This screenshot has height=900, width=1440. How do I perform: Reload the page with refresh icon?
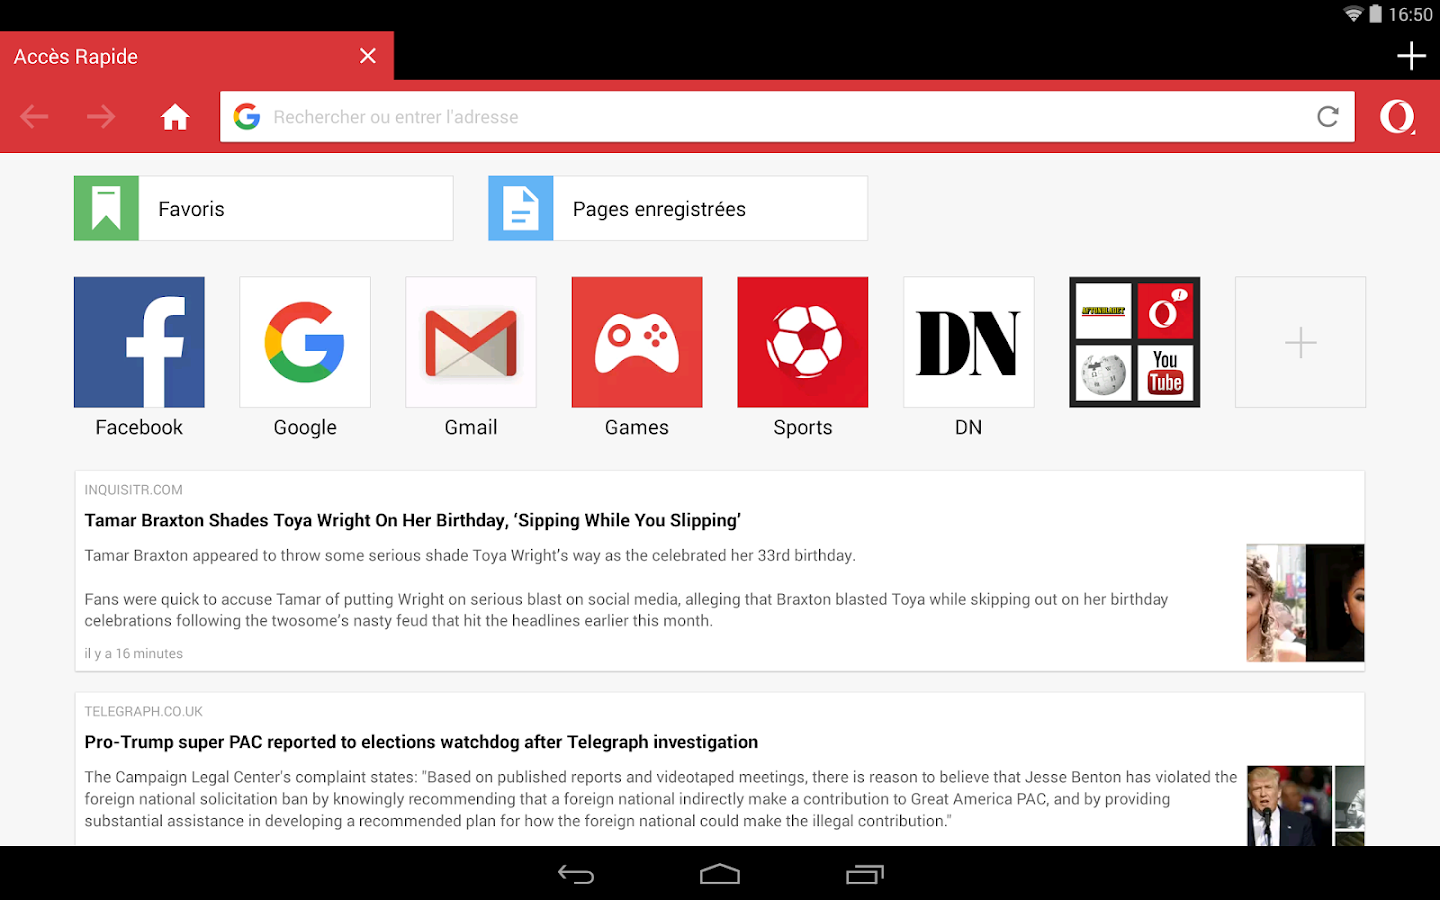tap(1328, 117)
